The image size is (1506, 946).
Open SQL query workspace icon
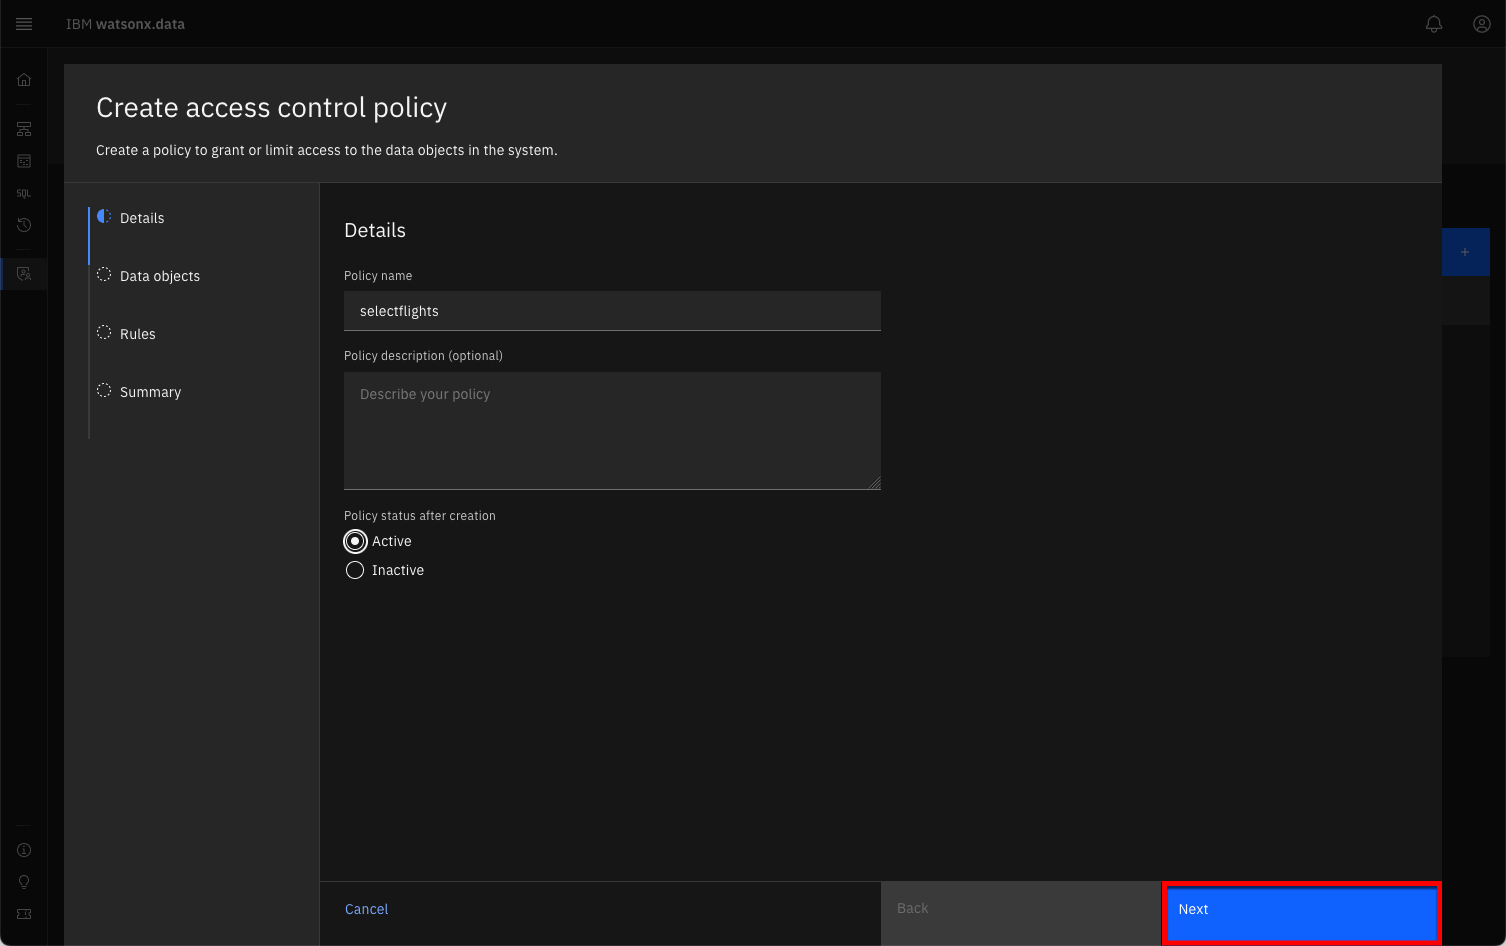pyautogui.click(x=24, y=193)
